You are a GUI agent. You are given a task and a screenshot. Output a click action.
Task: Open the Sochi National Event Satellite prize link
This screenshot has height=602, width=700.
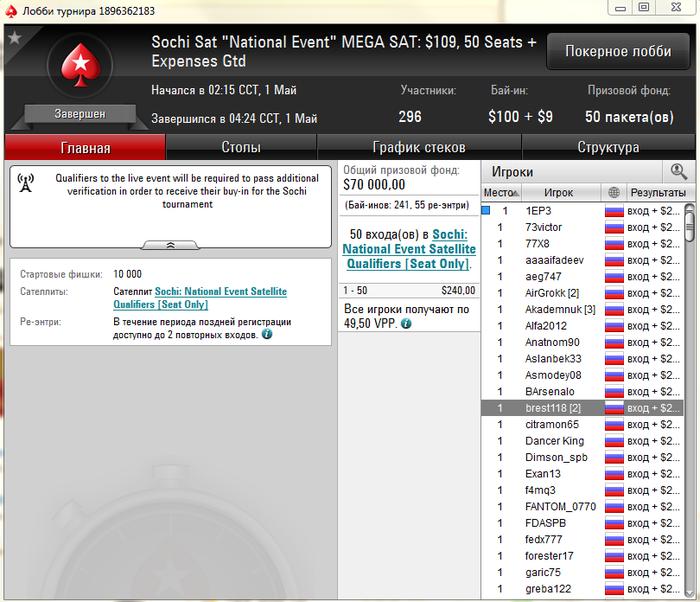409,249
